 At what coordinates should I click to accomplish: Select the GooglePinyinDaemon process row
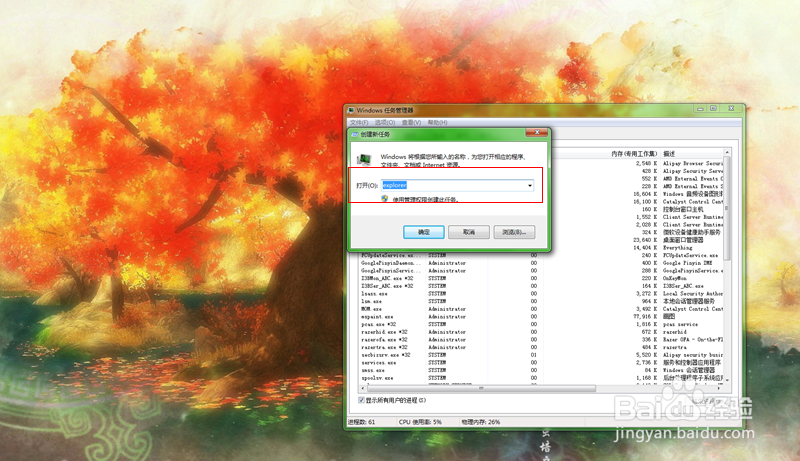(541, 263)
